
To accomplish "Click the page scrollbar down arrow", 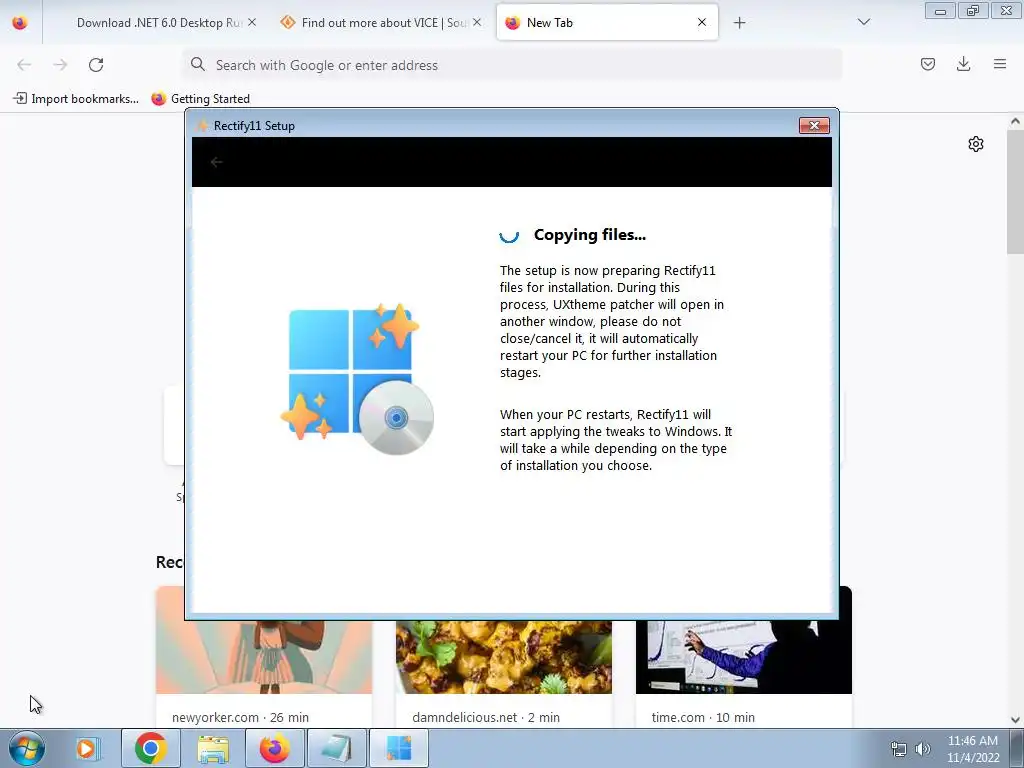I will [1015, 720].
